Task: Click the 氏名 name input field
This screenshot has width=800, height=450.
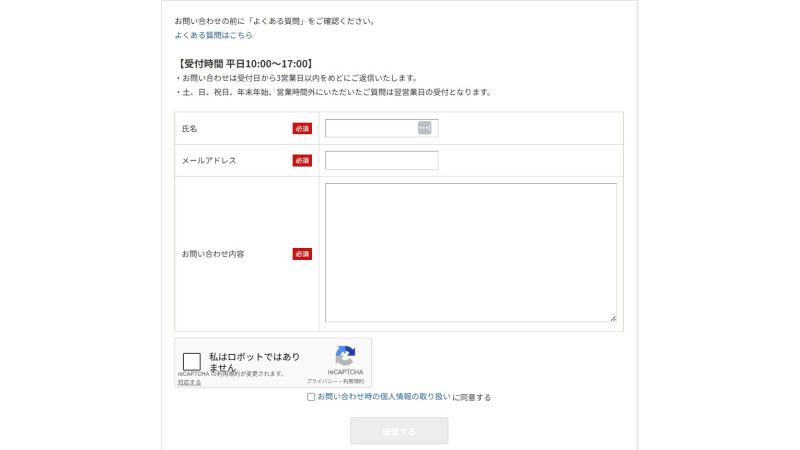Action: (382, 128)
